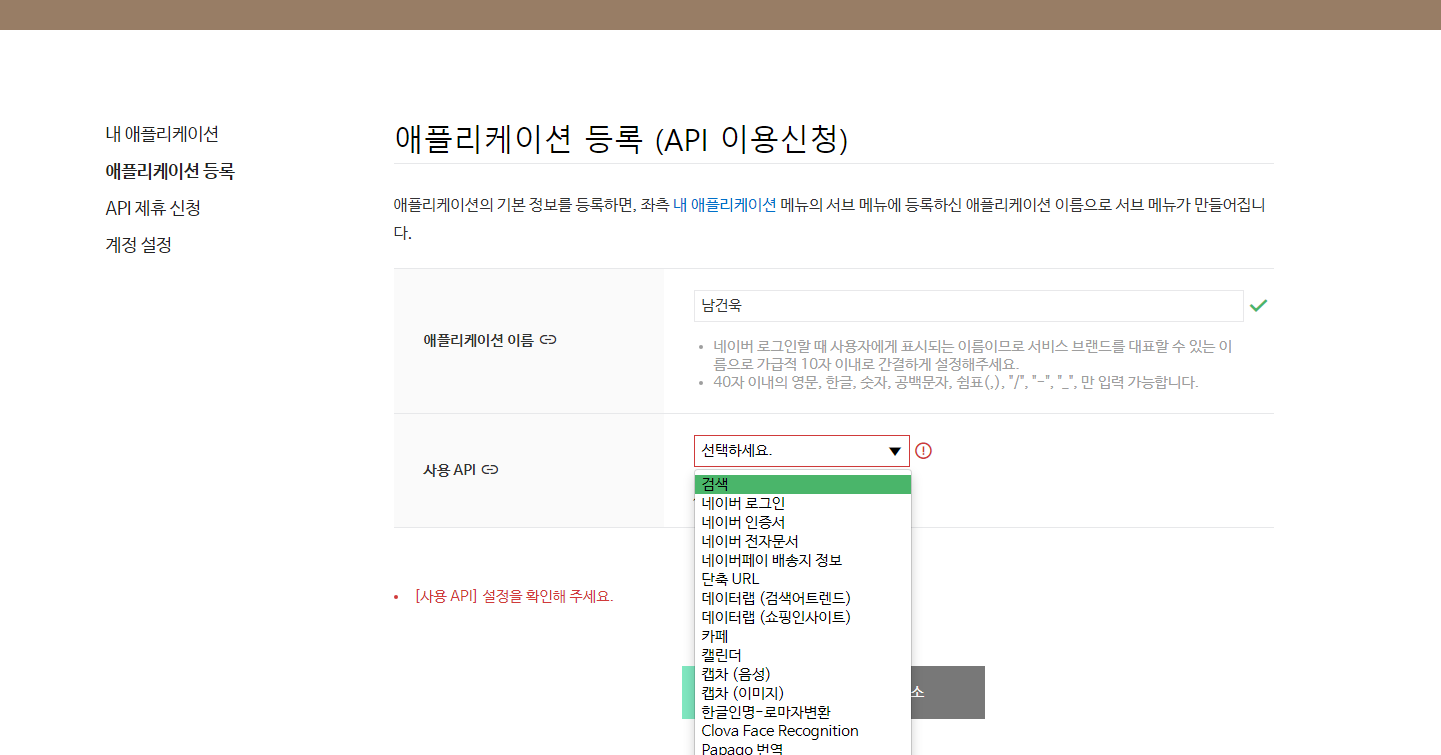Viewport: 1441px width, 755px height.
Task: Pick 네이버 인증서 in the dropdown list
Action: pyautogui.click(x=803, y=522)
